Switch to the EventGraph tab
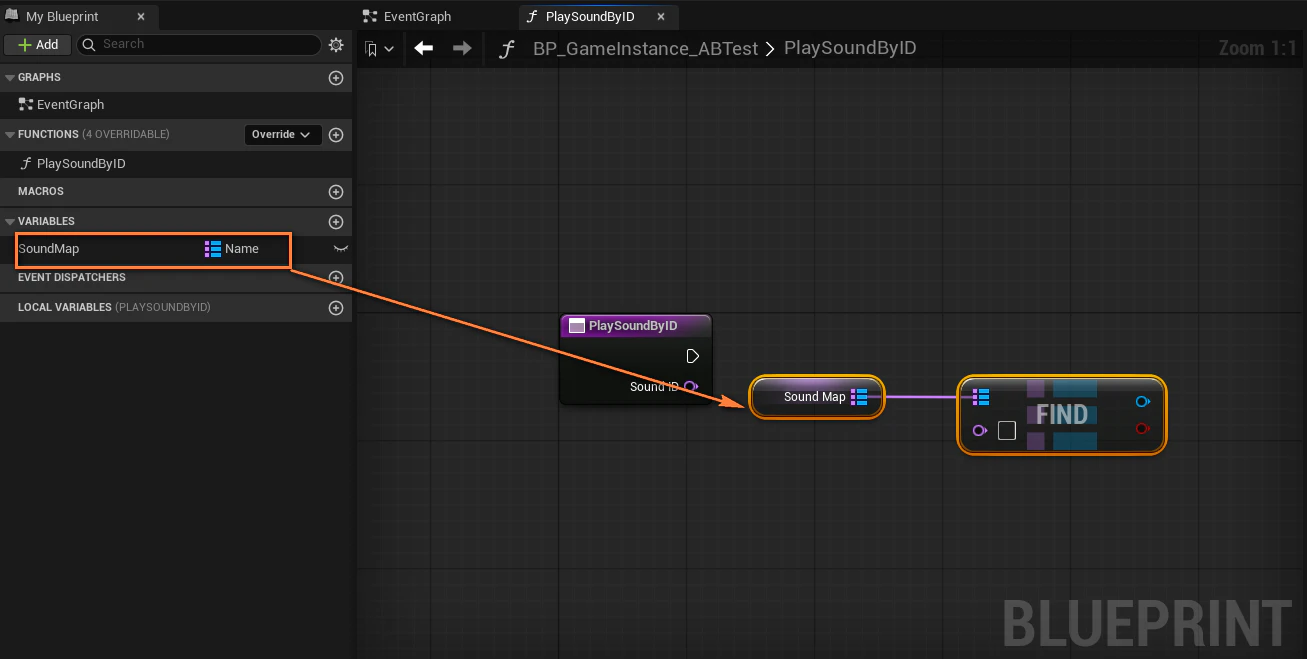 [x=417, y=17]
